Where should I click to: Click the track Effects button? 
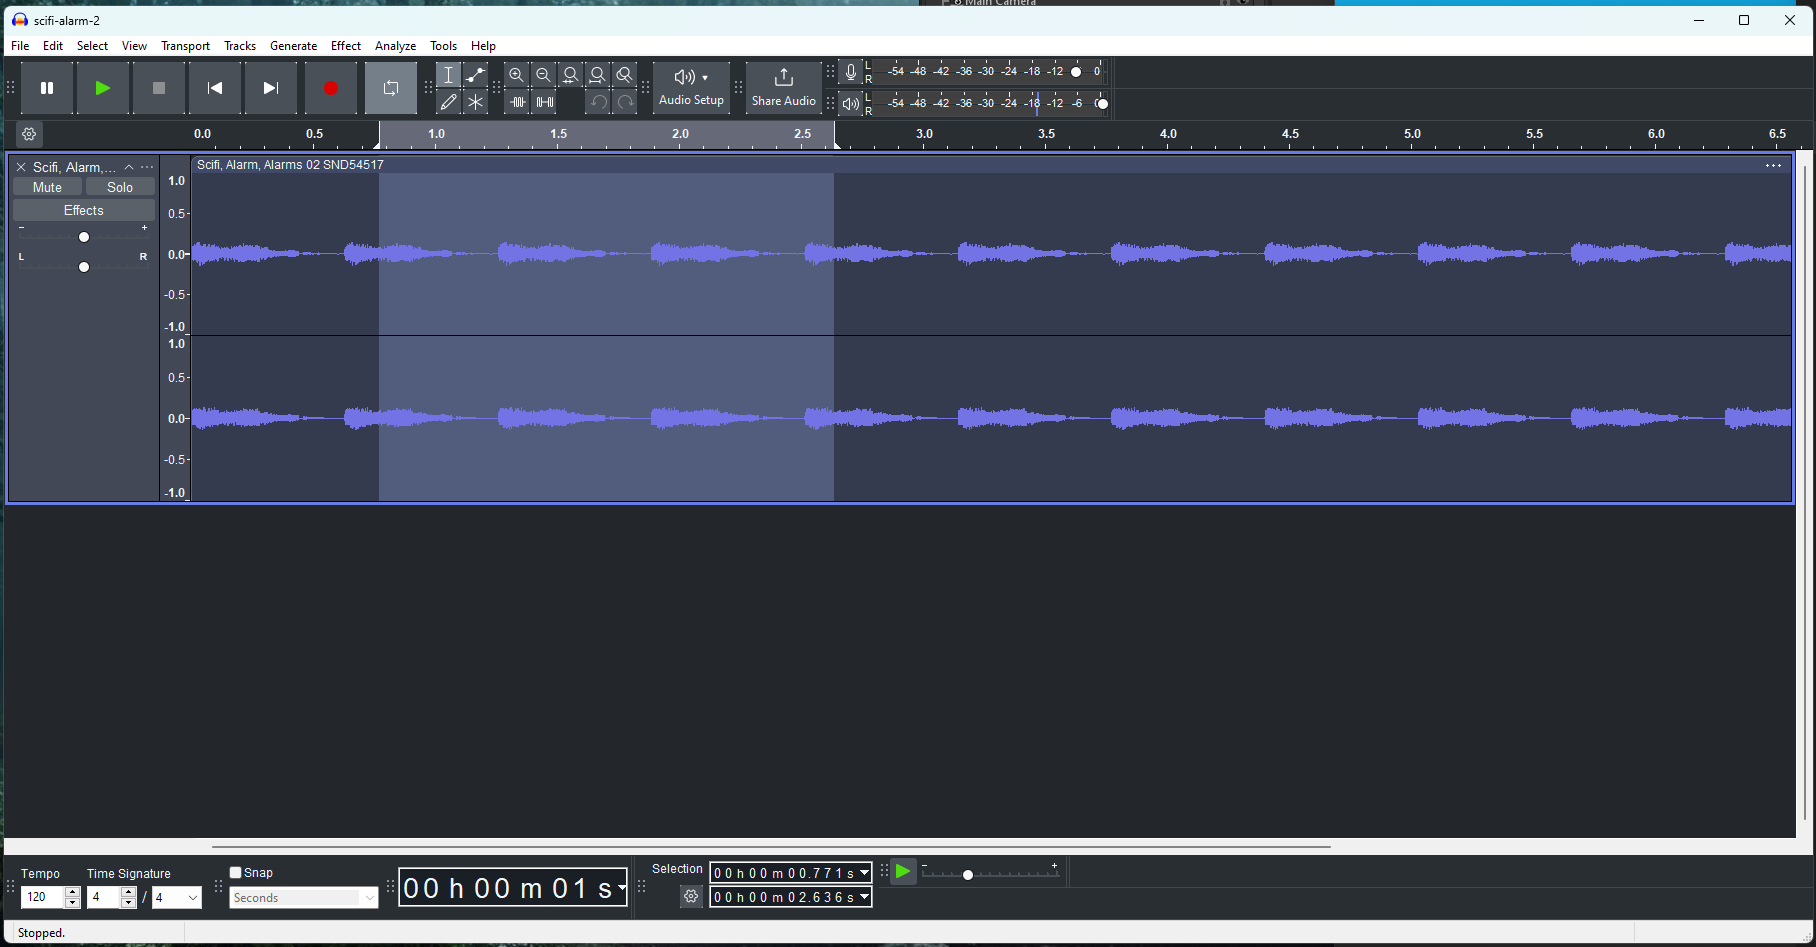pyautogui.click(x=84, y=210)
